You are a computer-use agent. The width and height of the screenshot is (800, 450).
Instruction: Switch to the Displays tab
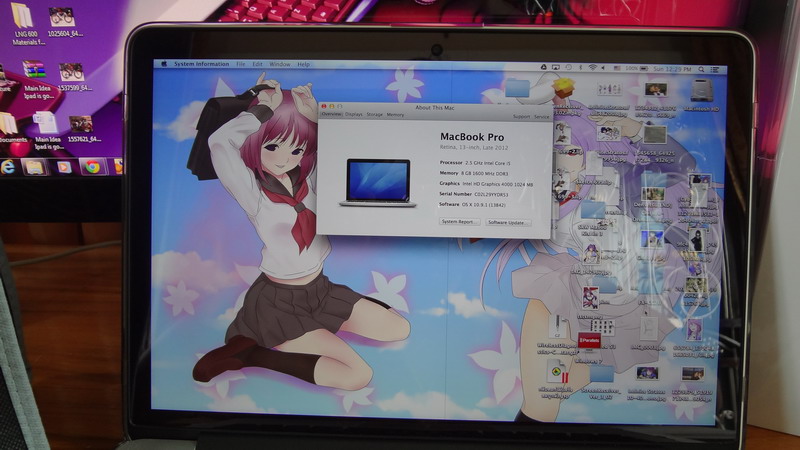coord(354,115)
